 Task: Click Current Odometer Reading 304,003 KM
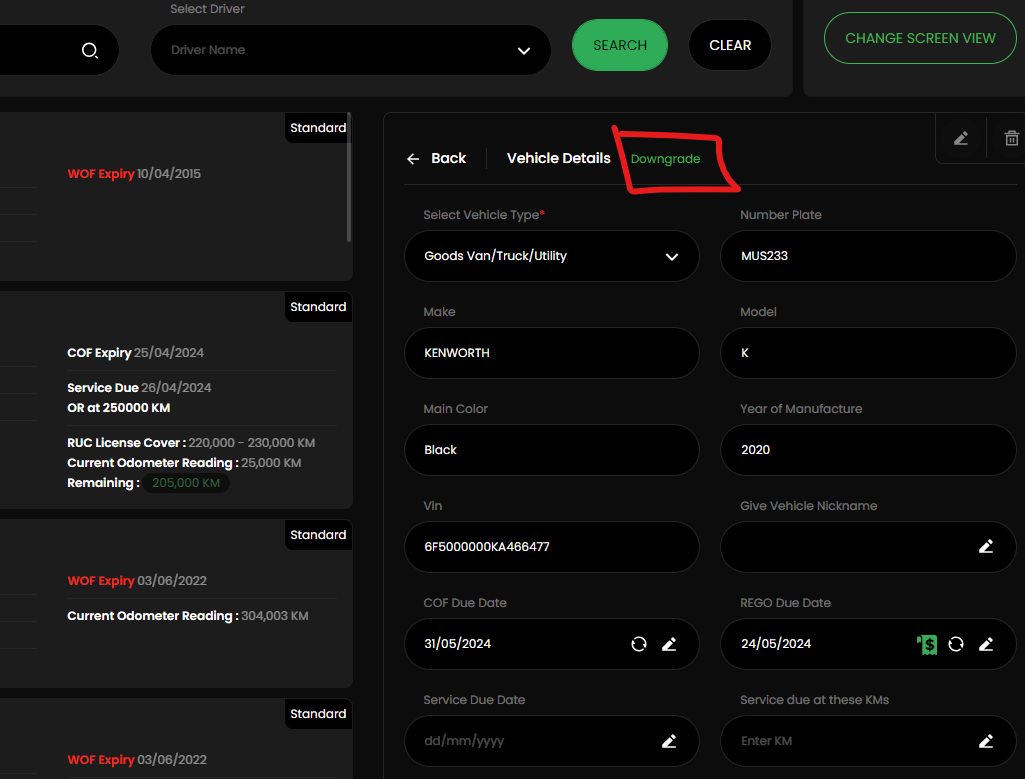(x=188, y=616)
